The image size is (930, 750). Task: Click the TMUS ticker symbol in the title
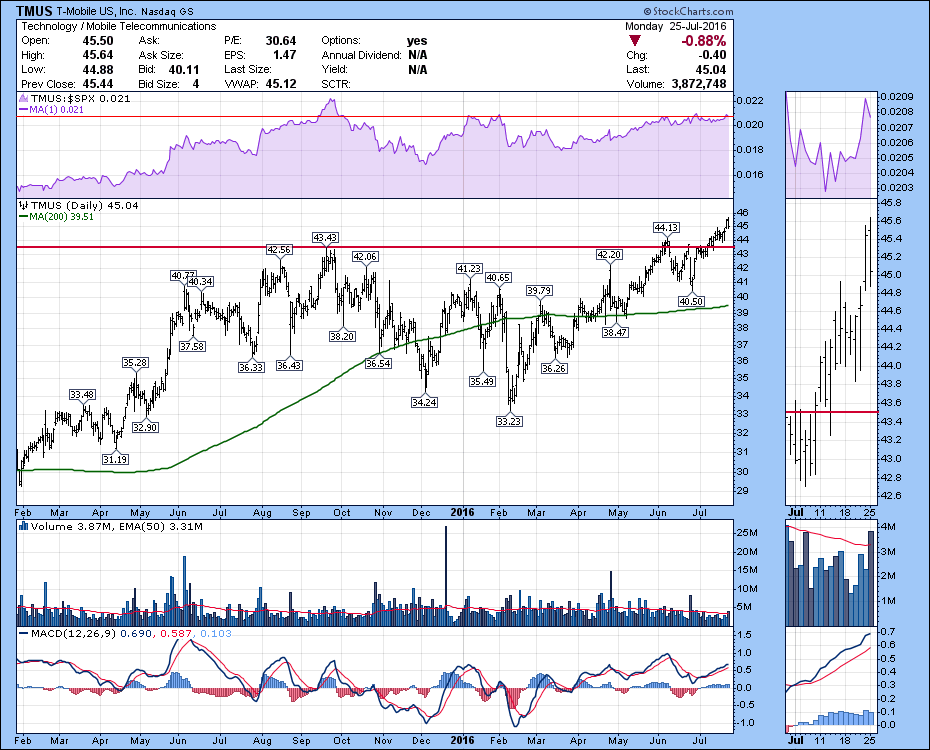34,11
